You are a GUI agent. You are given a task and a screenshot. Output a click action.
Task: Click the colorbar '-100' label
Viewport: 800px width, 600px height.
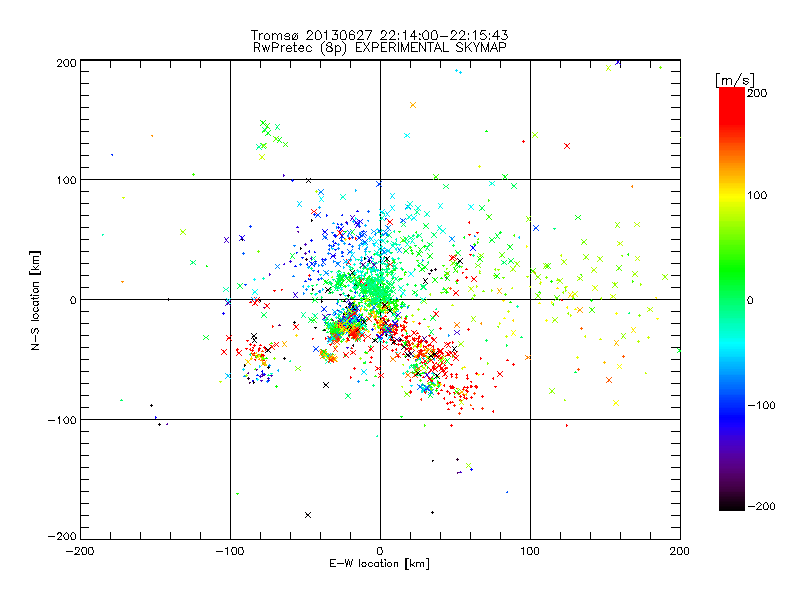pos(761,405)
